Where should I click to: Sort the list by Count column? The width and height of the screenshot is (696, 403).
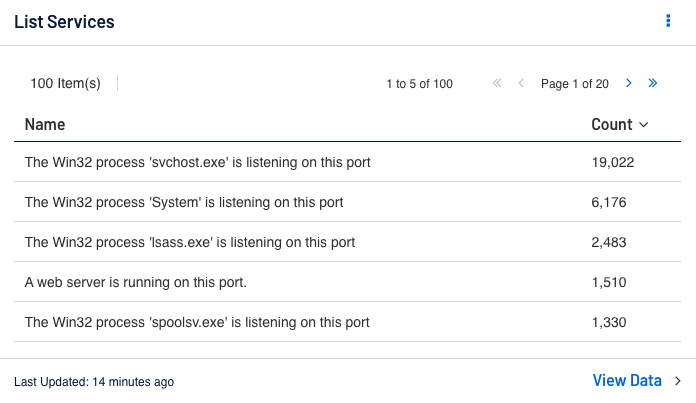click(611, 125)
